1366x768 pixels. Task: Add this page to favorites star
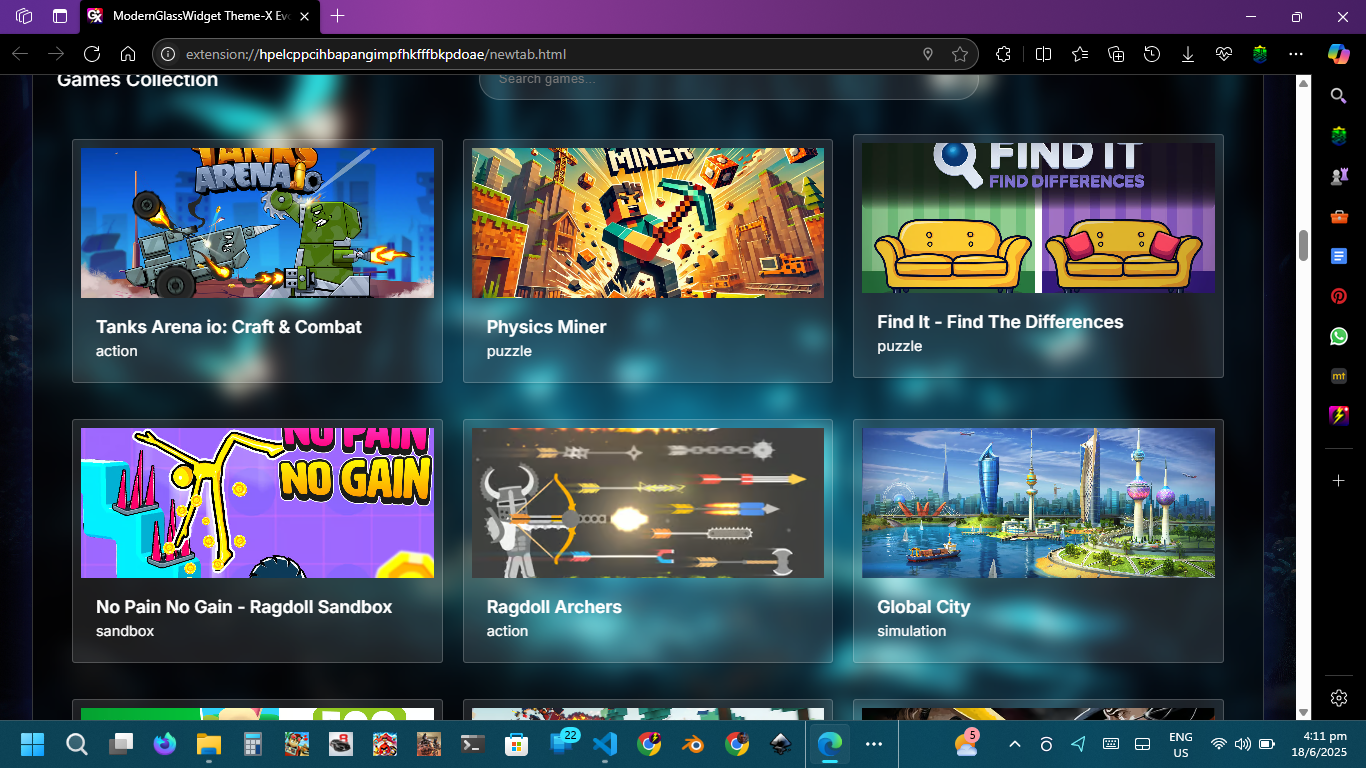(x=960, y=54)
